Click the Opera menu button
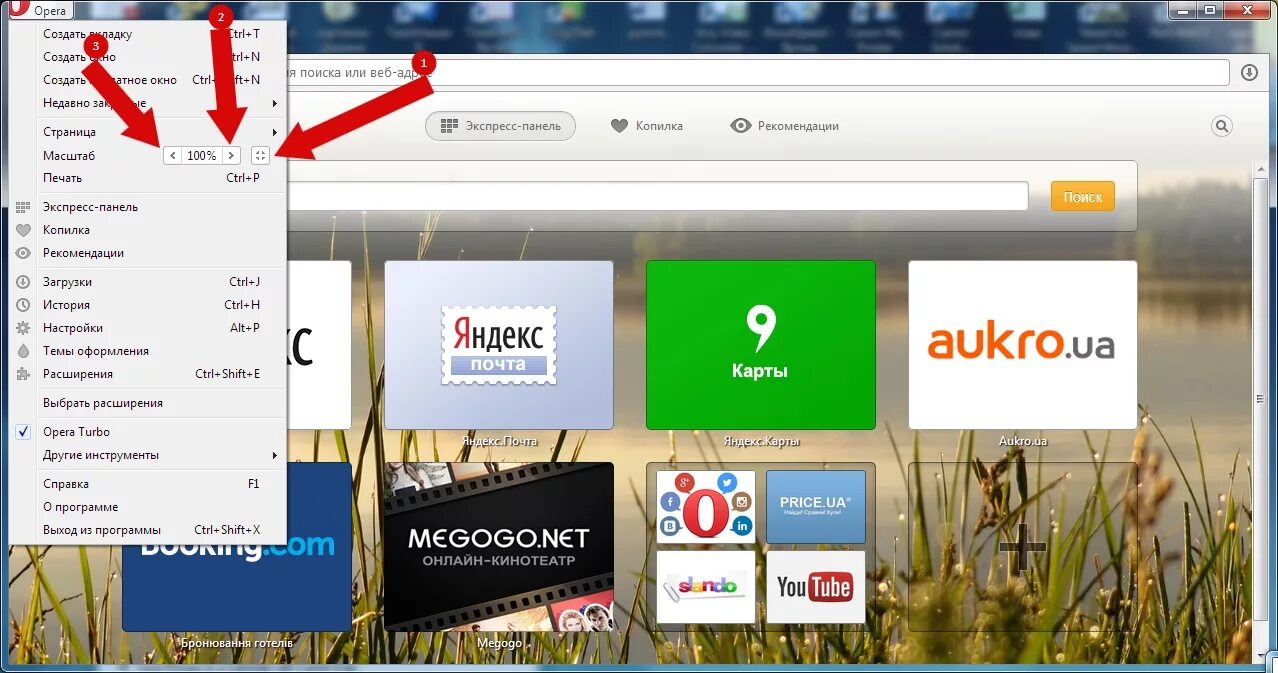Viewport: 1278px width, 673px height. [40, 11]
